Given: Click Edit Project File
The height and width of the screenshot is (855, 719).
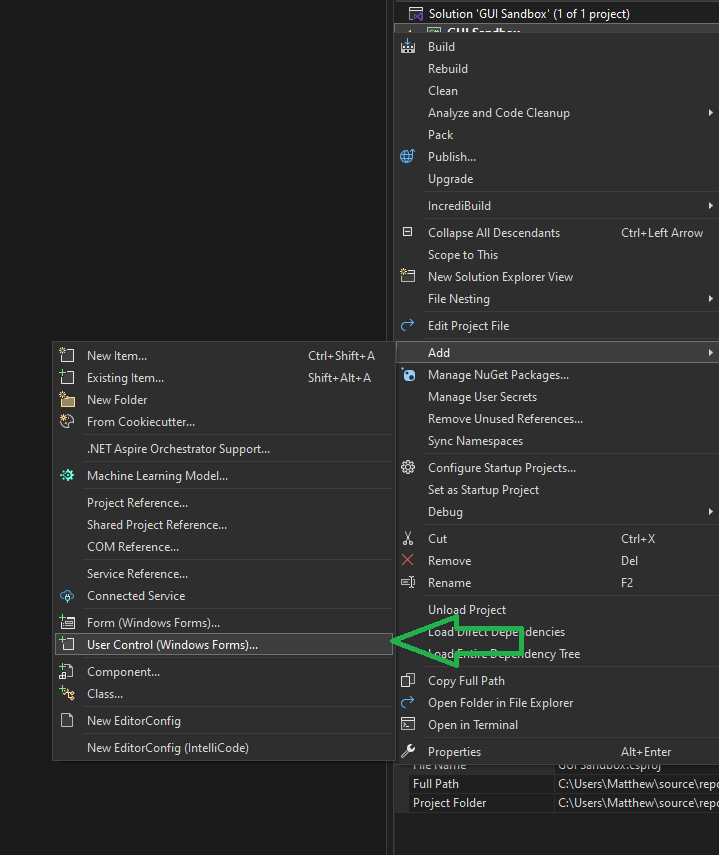Looking at the screenshot, I should click(470, 325).
